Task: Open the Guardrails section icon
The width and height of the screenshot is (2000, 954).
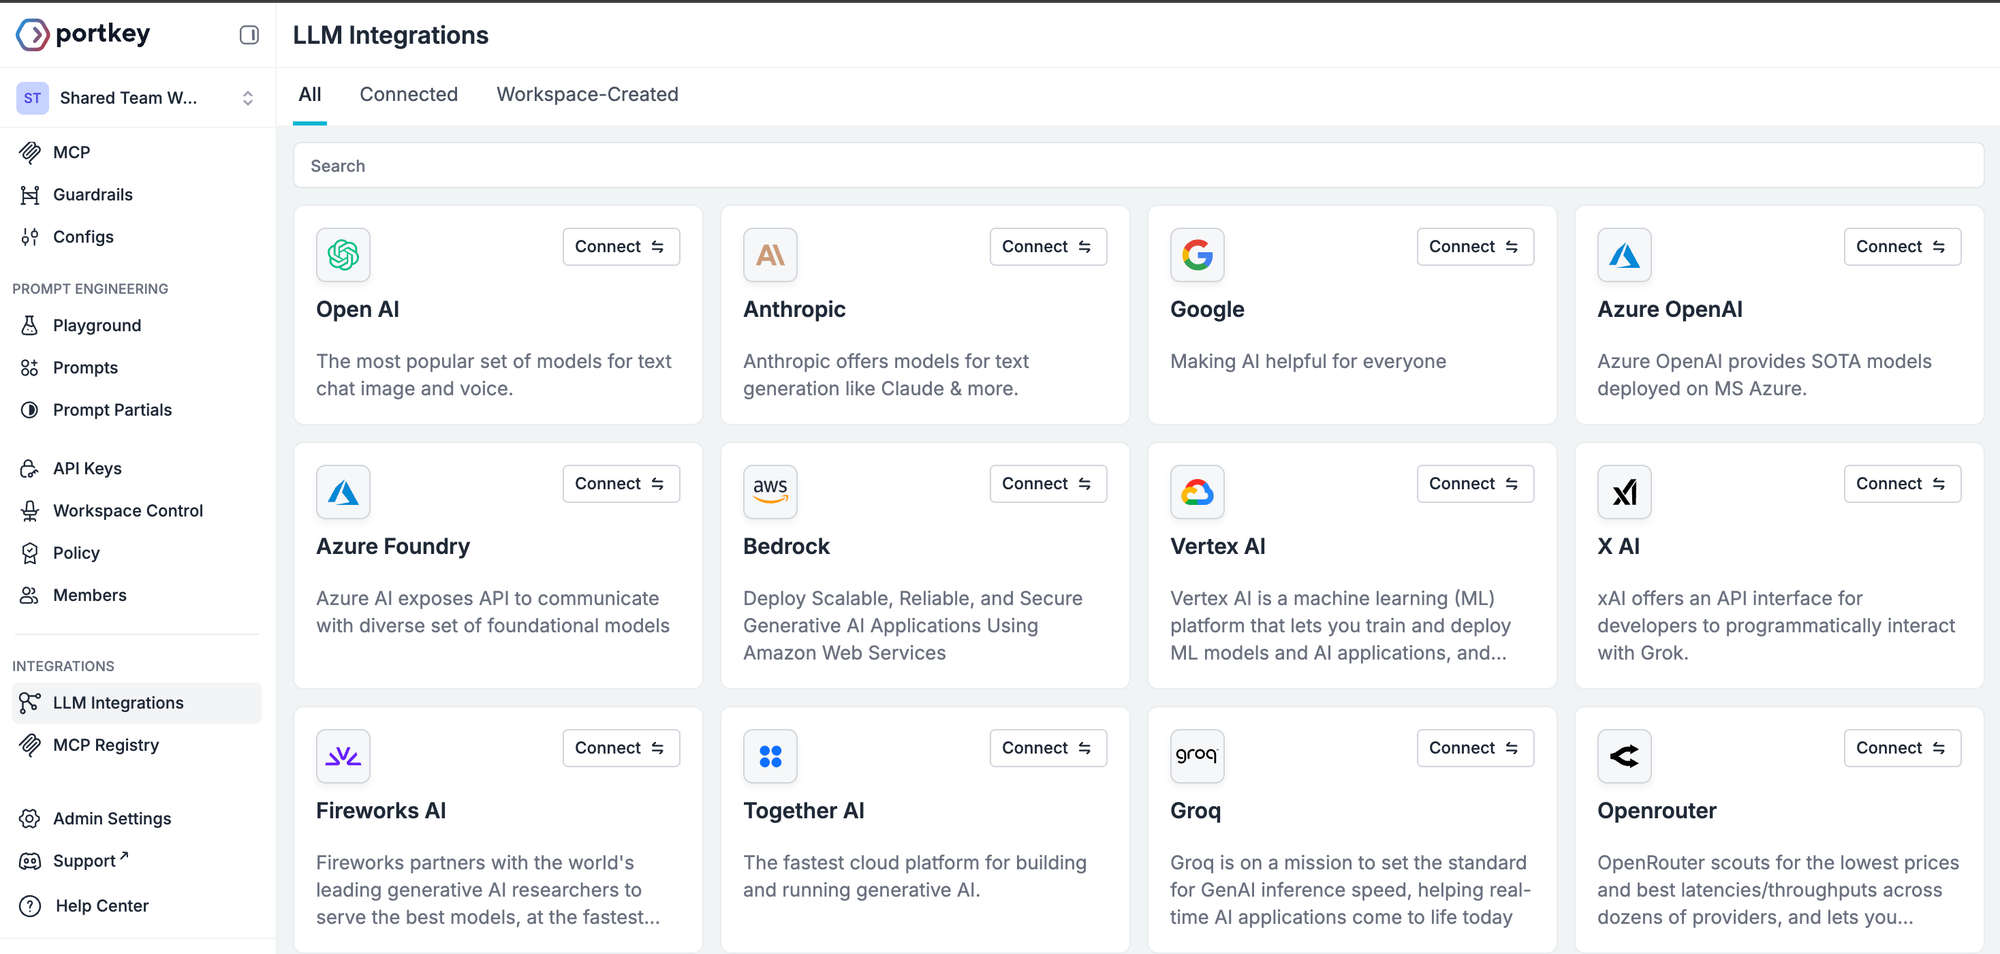Action: (30, 195)
